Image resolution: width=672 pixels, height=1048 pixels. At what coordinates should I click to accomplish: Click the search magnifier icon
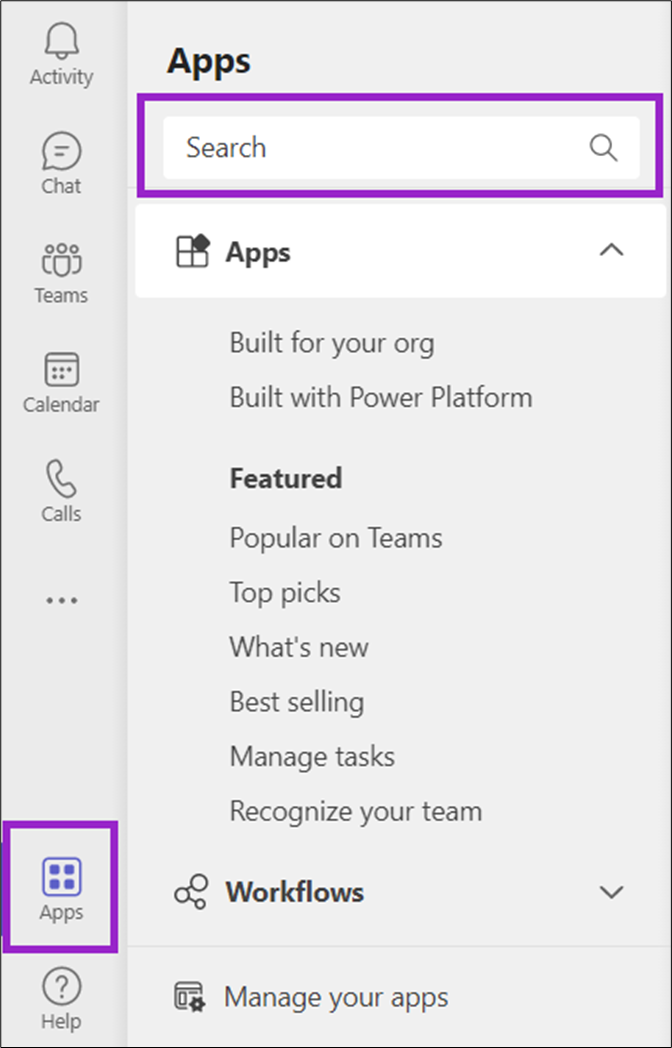pos(603,147)
